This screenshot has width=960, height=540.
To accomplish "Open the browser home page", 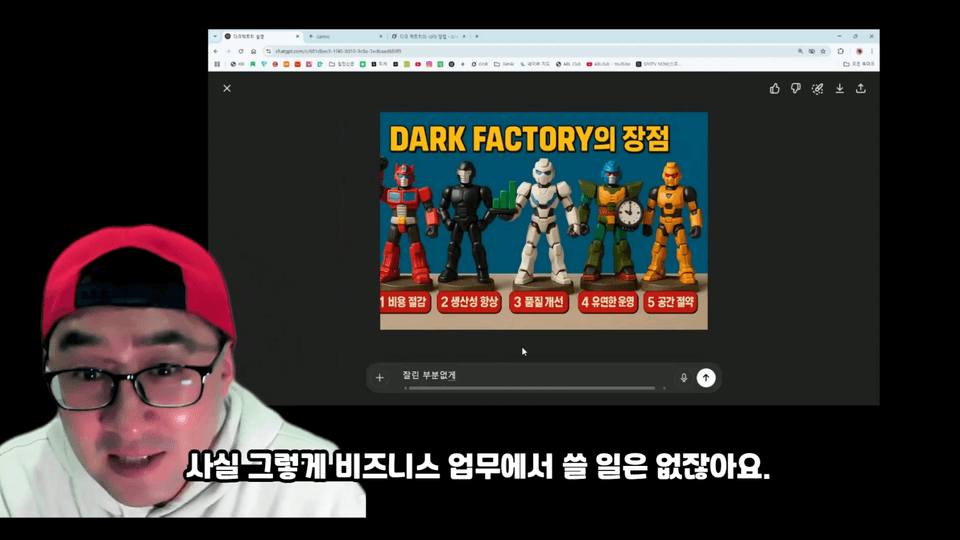I will [x=253, y=51].
